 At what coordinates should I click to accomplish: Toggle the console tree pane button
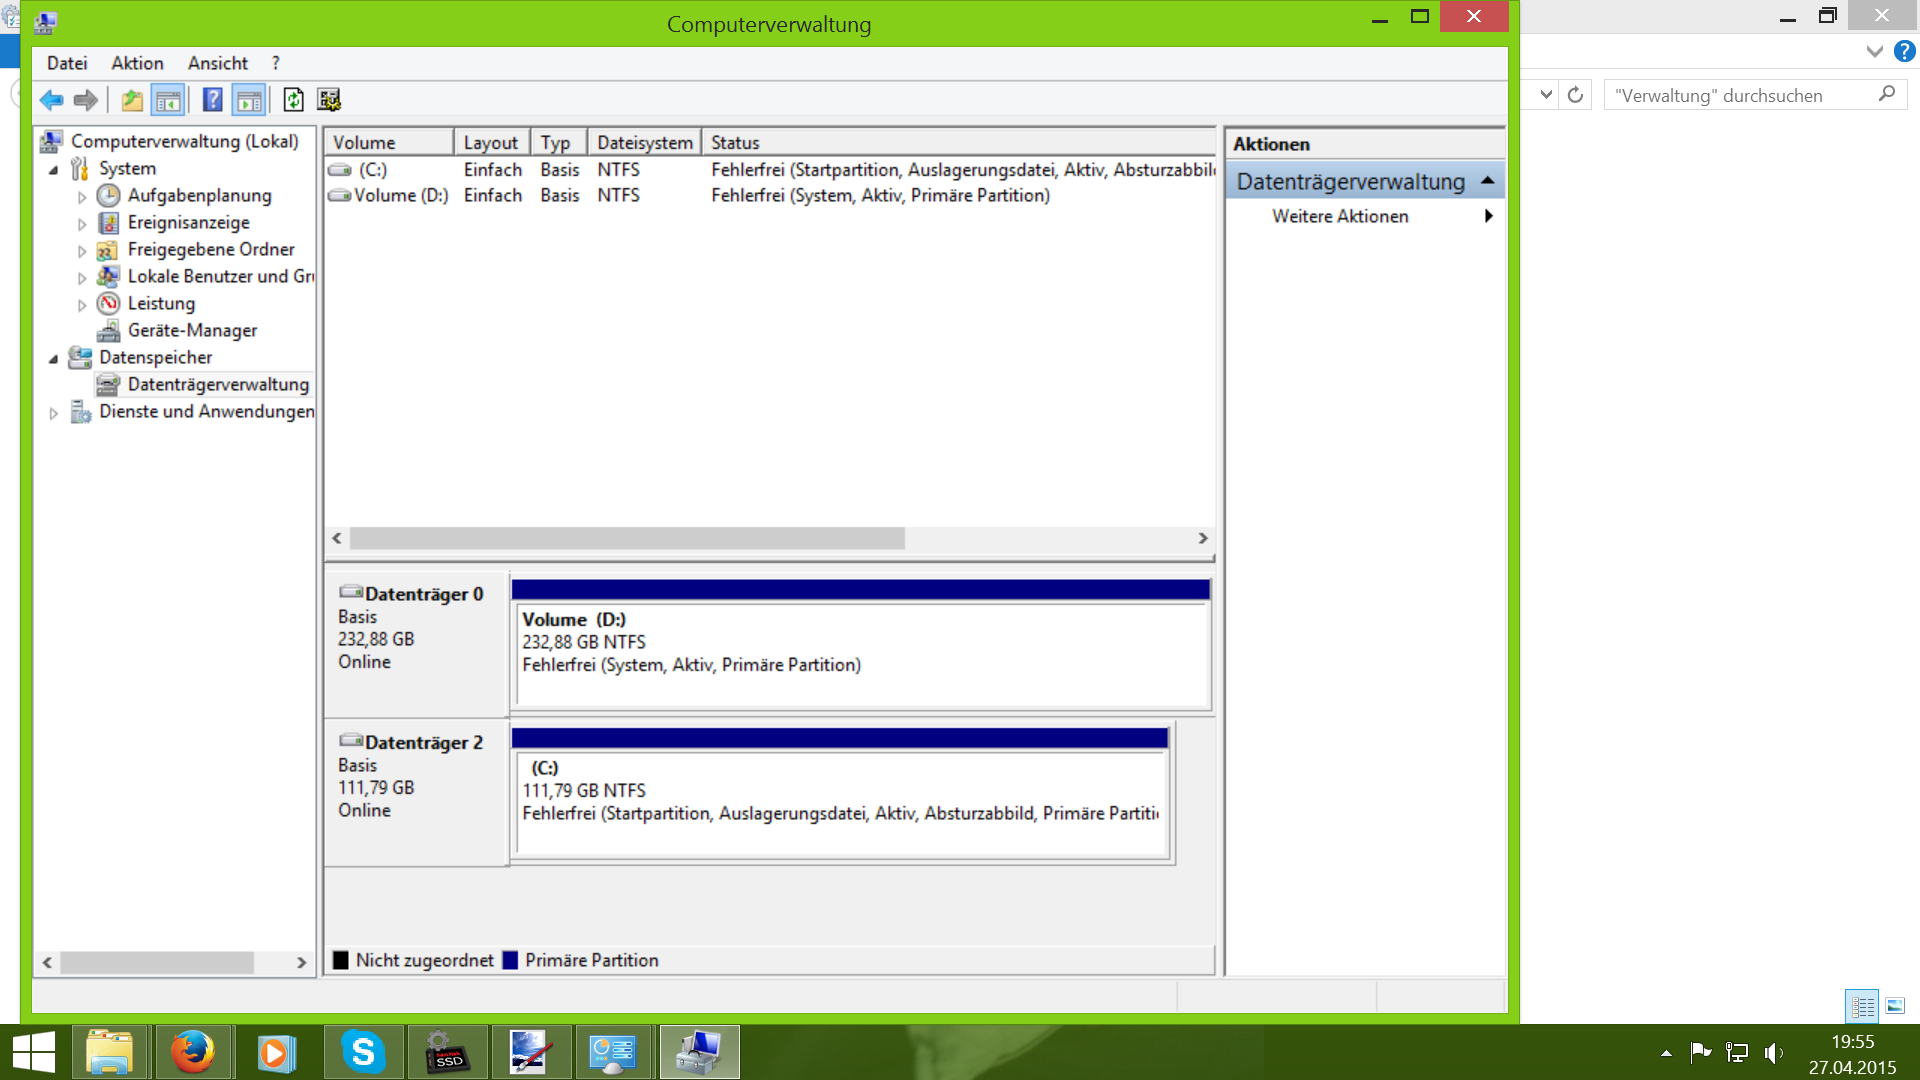(x=168, y=100)
